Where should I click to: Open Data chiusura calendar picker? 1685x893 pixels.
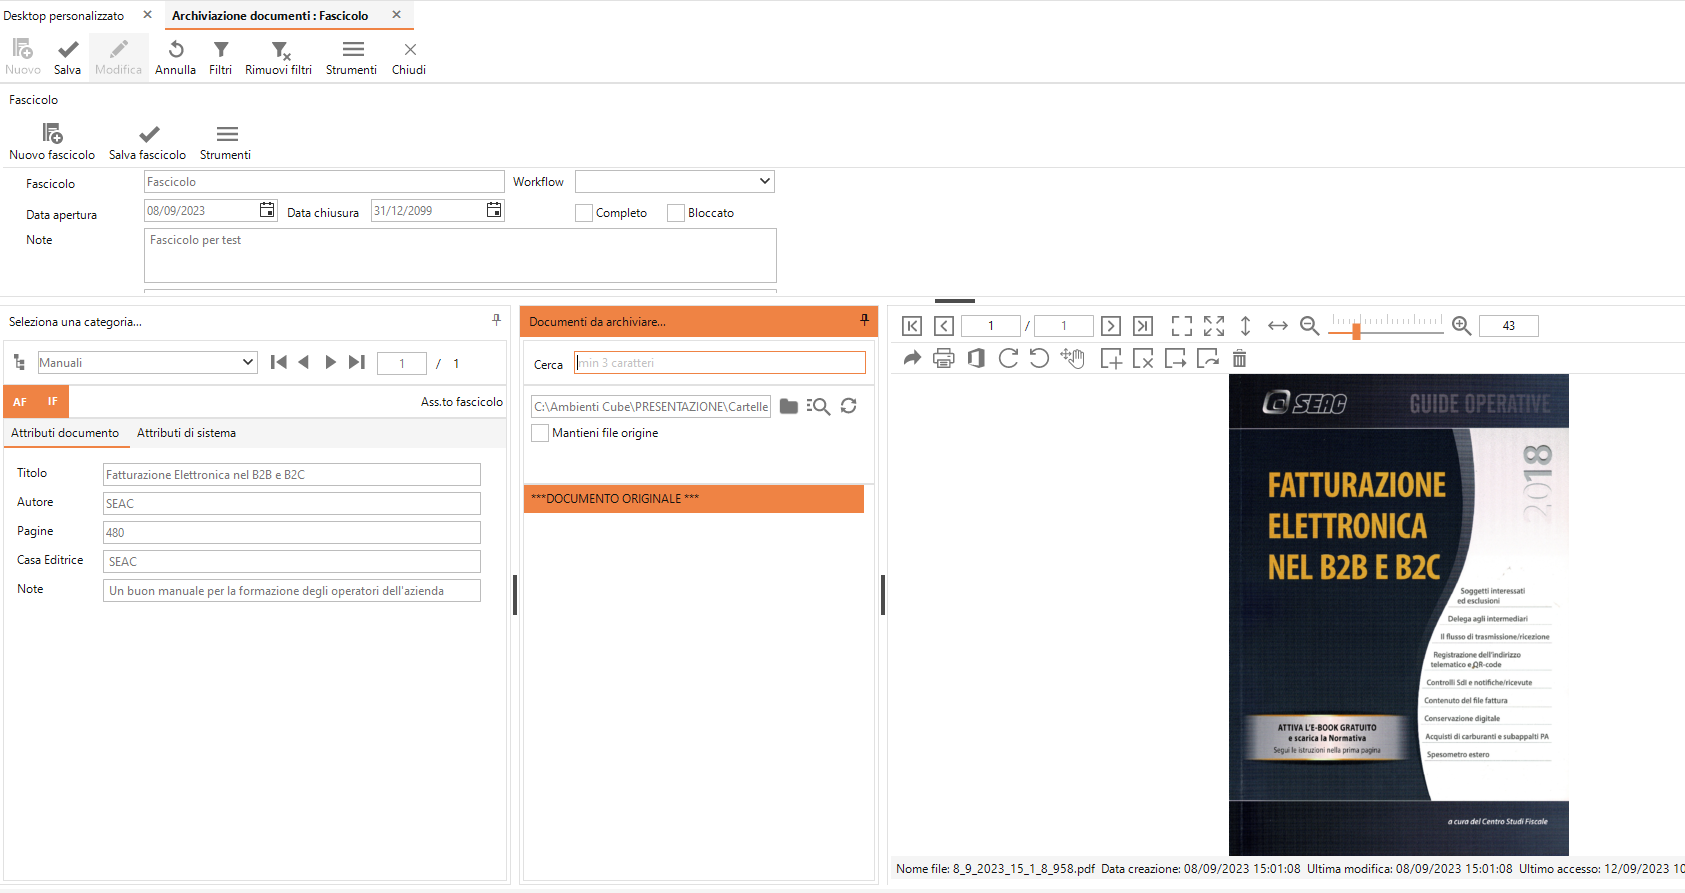tap(494, 210)
